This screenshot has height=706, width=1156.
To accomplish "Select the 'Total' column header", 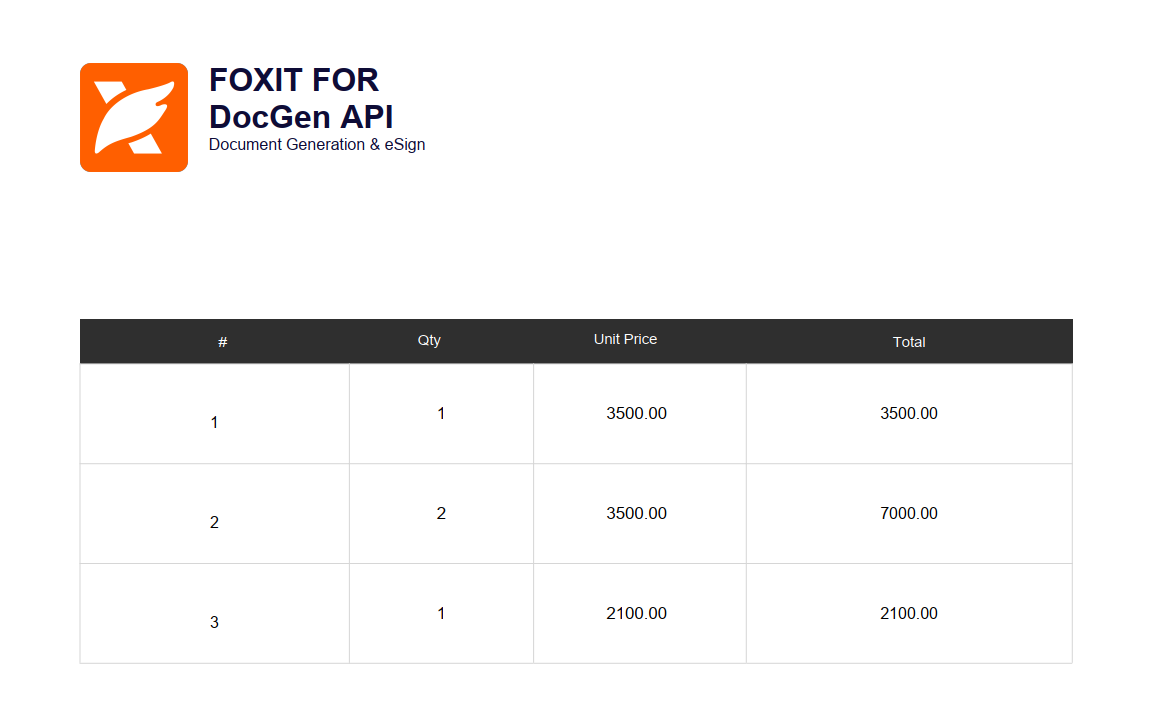I will [909, 342].
